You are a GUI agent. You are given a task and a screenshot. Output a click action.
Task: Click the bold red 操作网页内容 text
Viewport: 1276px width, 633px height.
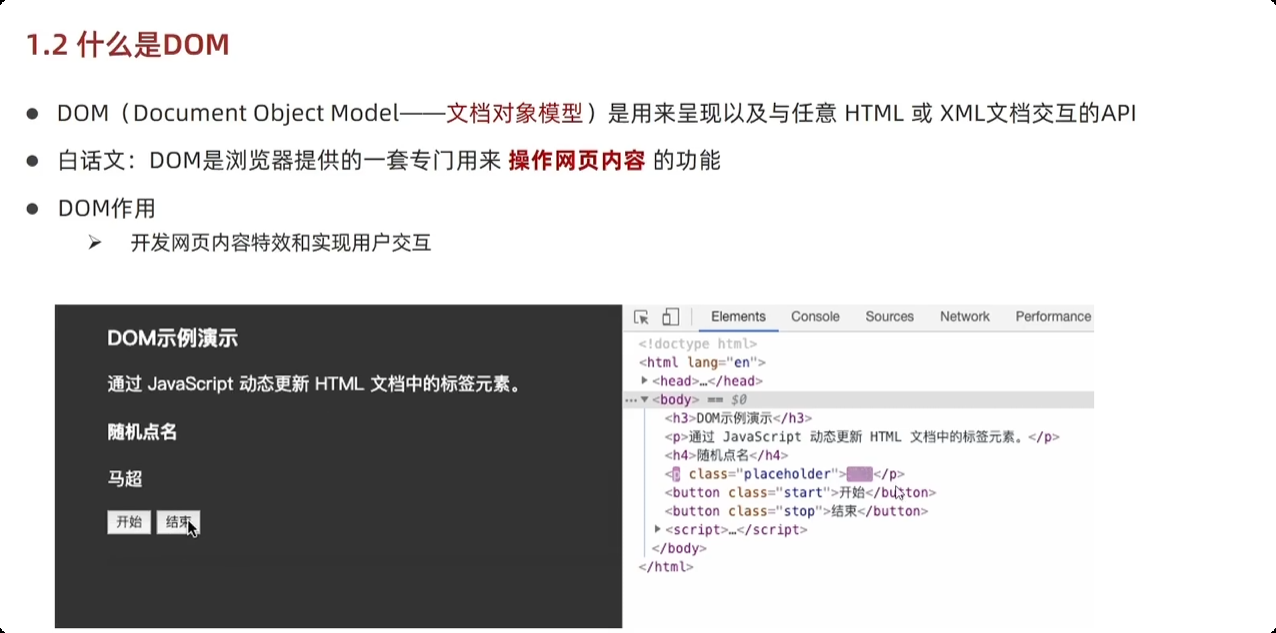coord(576,160)
